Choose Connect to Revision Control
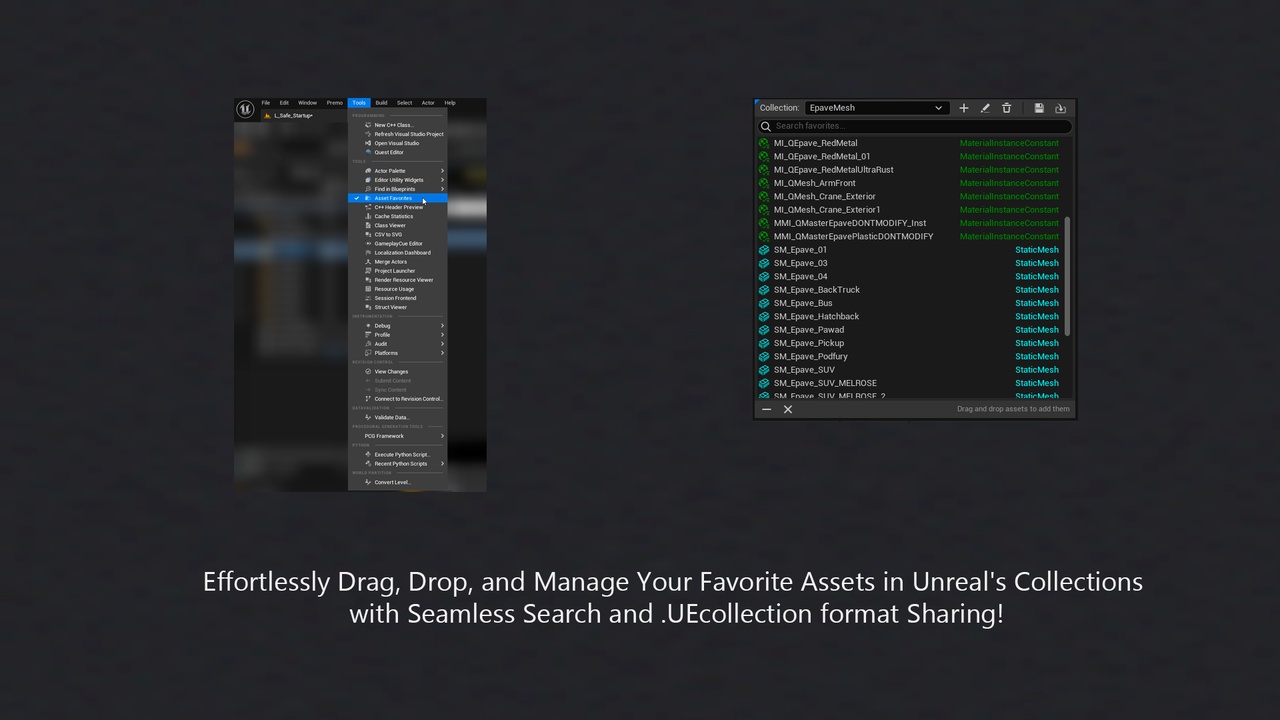The width and height of the screenshot is (1280, 720). pos(397,399)
